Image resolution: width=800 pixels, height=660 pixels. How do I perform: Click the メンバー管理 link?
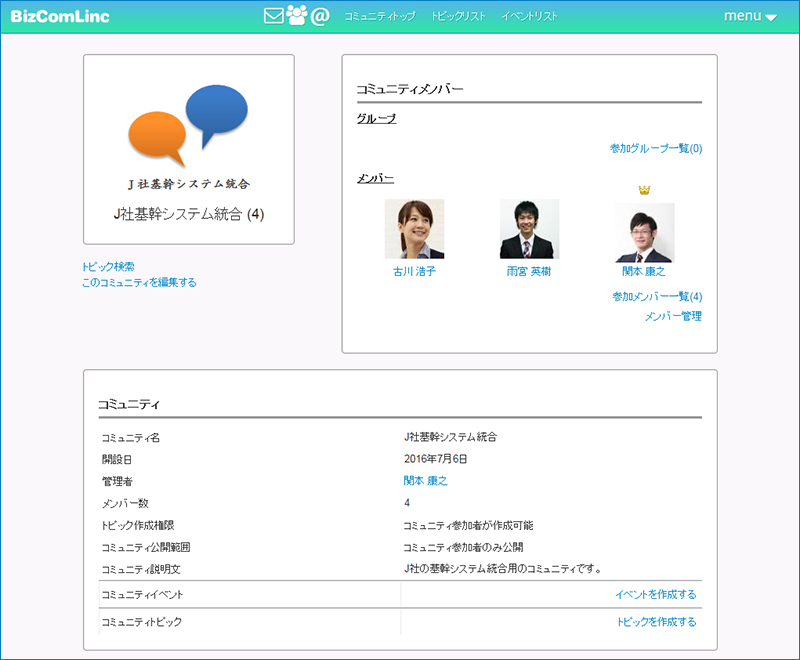[673, 316]
